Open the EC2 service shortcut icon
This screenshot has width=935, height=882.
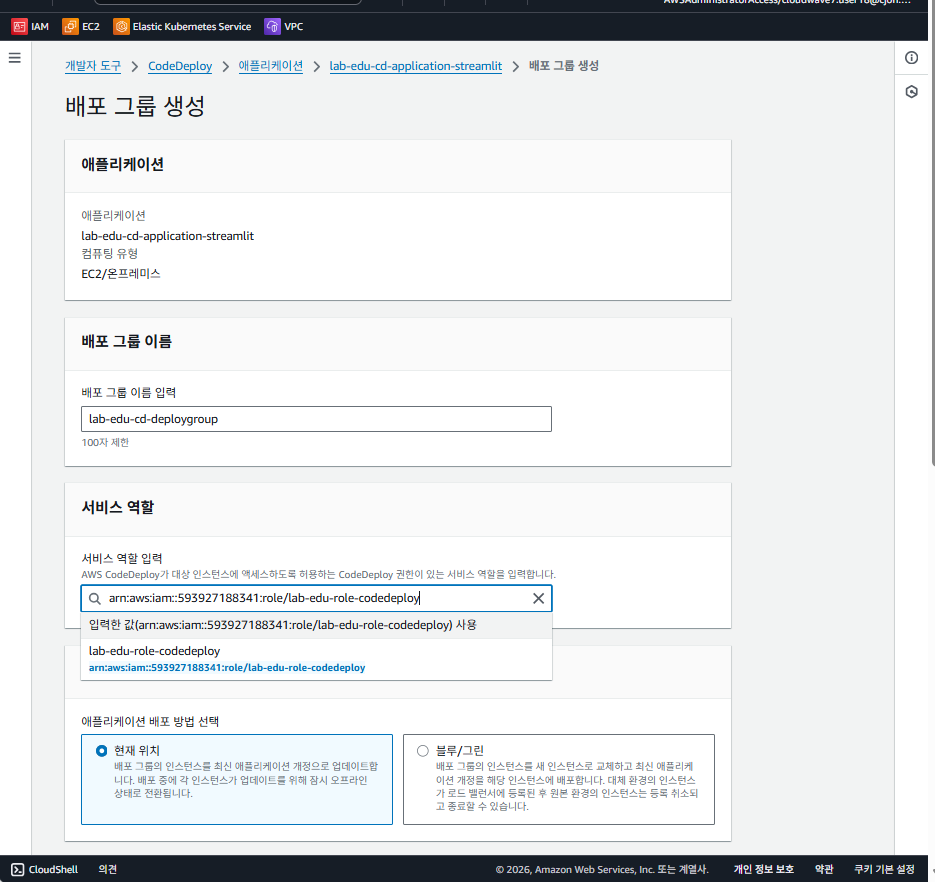click(x=70, y=26)
